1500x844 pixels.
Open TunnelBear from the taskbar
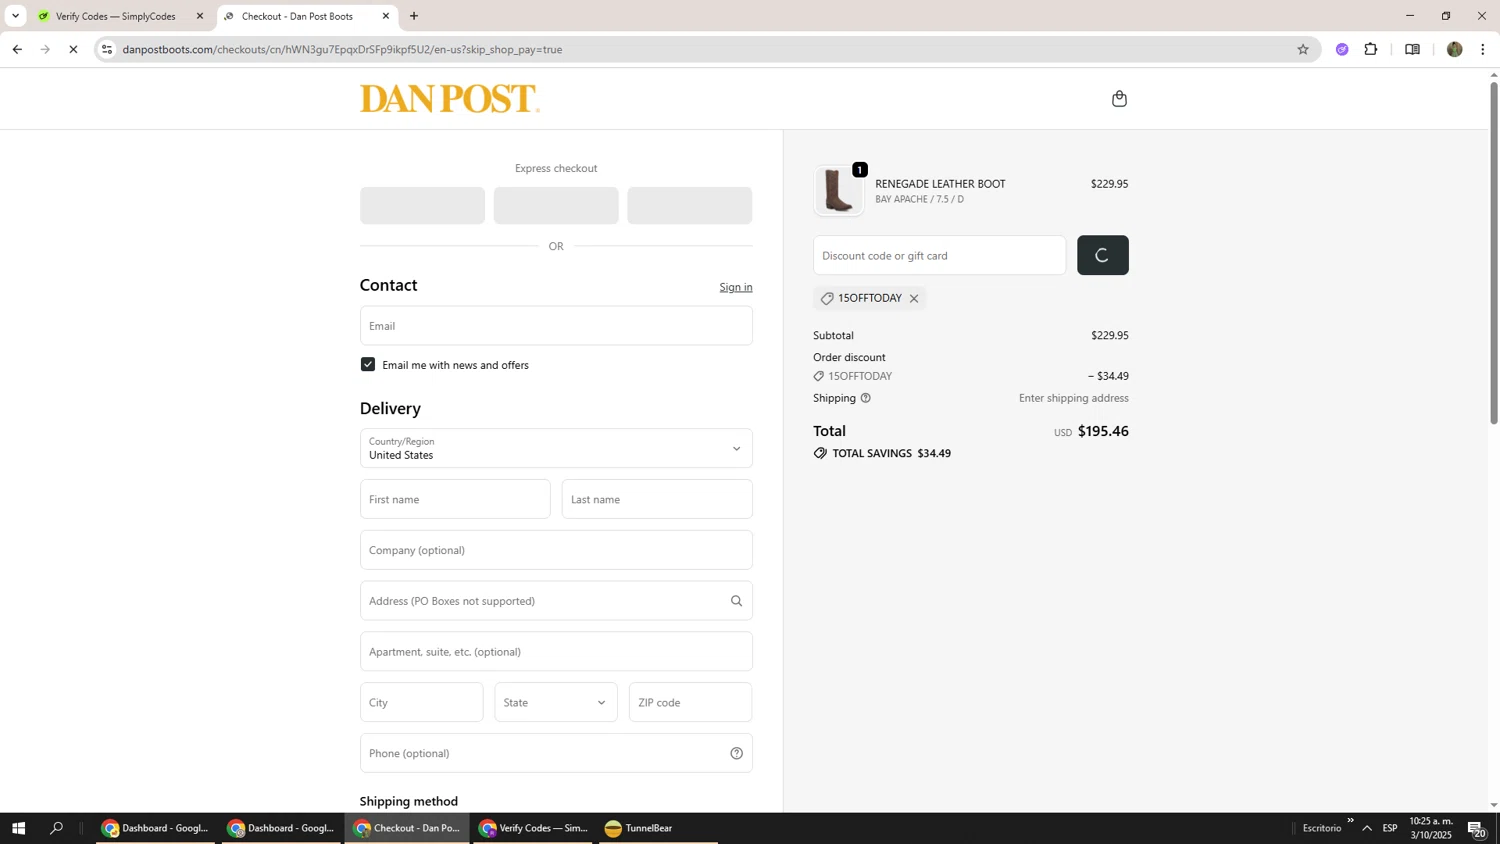(x=658, y=828)
